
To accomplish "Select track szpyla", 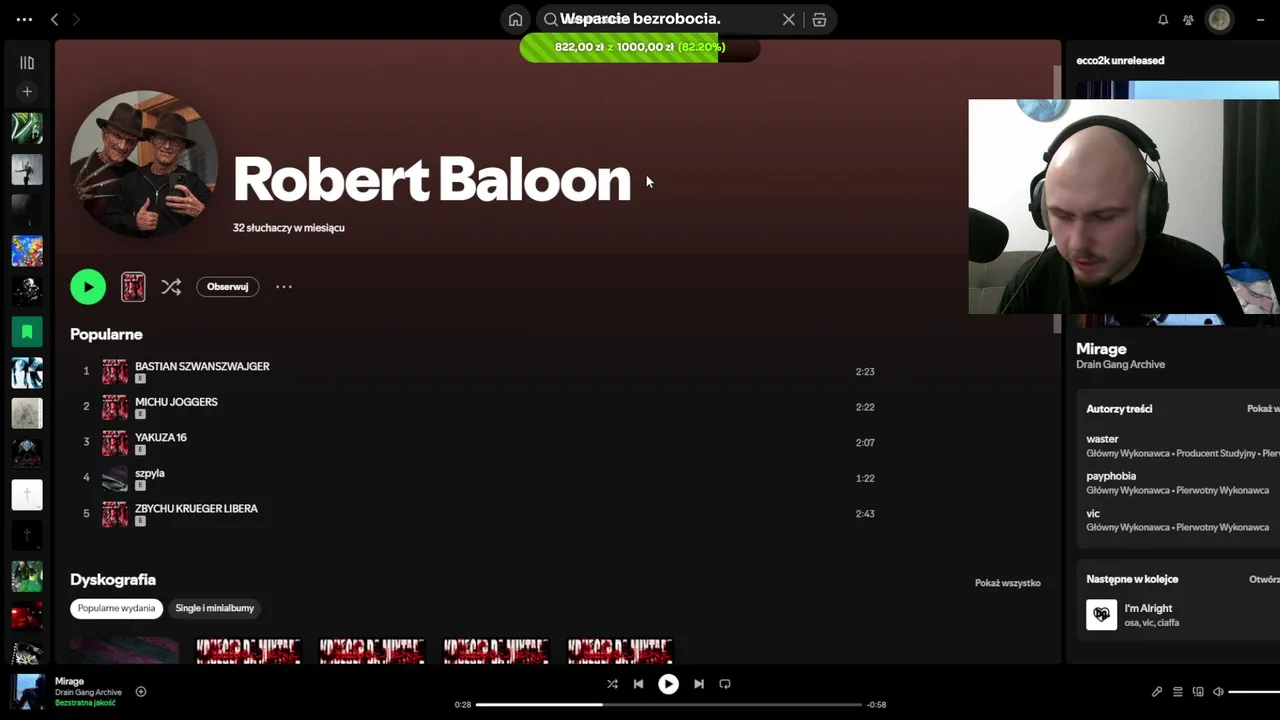I will pos(150,473).
